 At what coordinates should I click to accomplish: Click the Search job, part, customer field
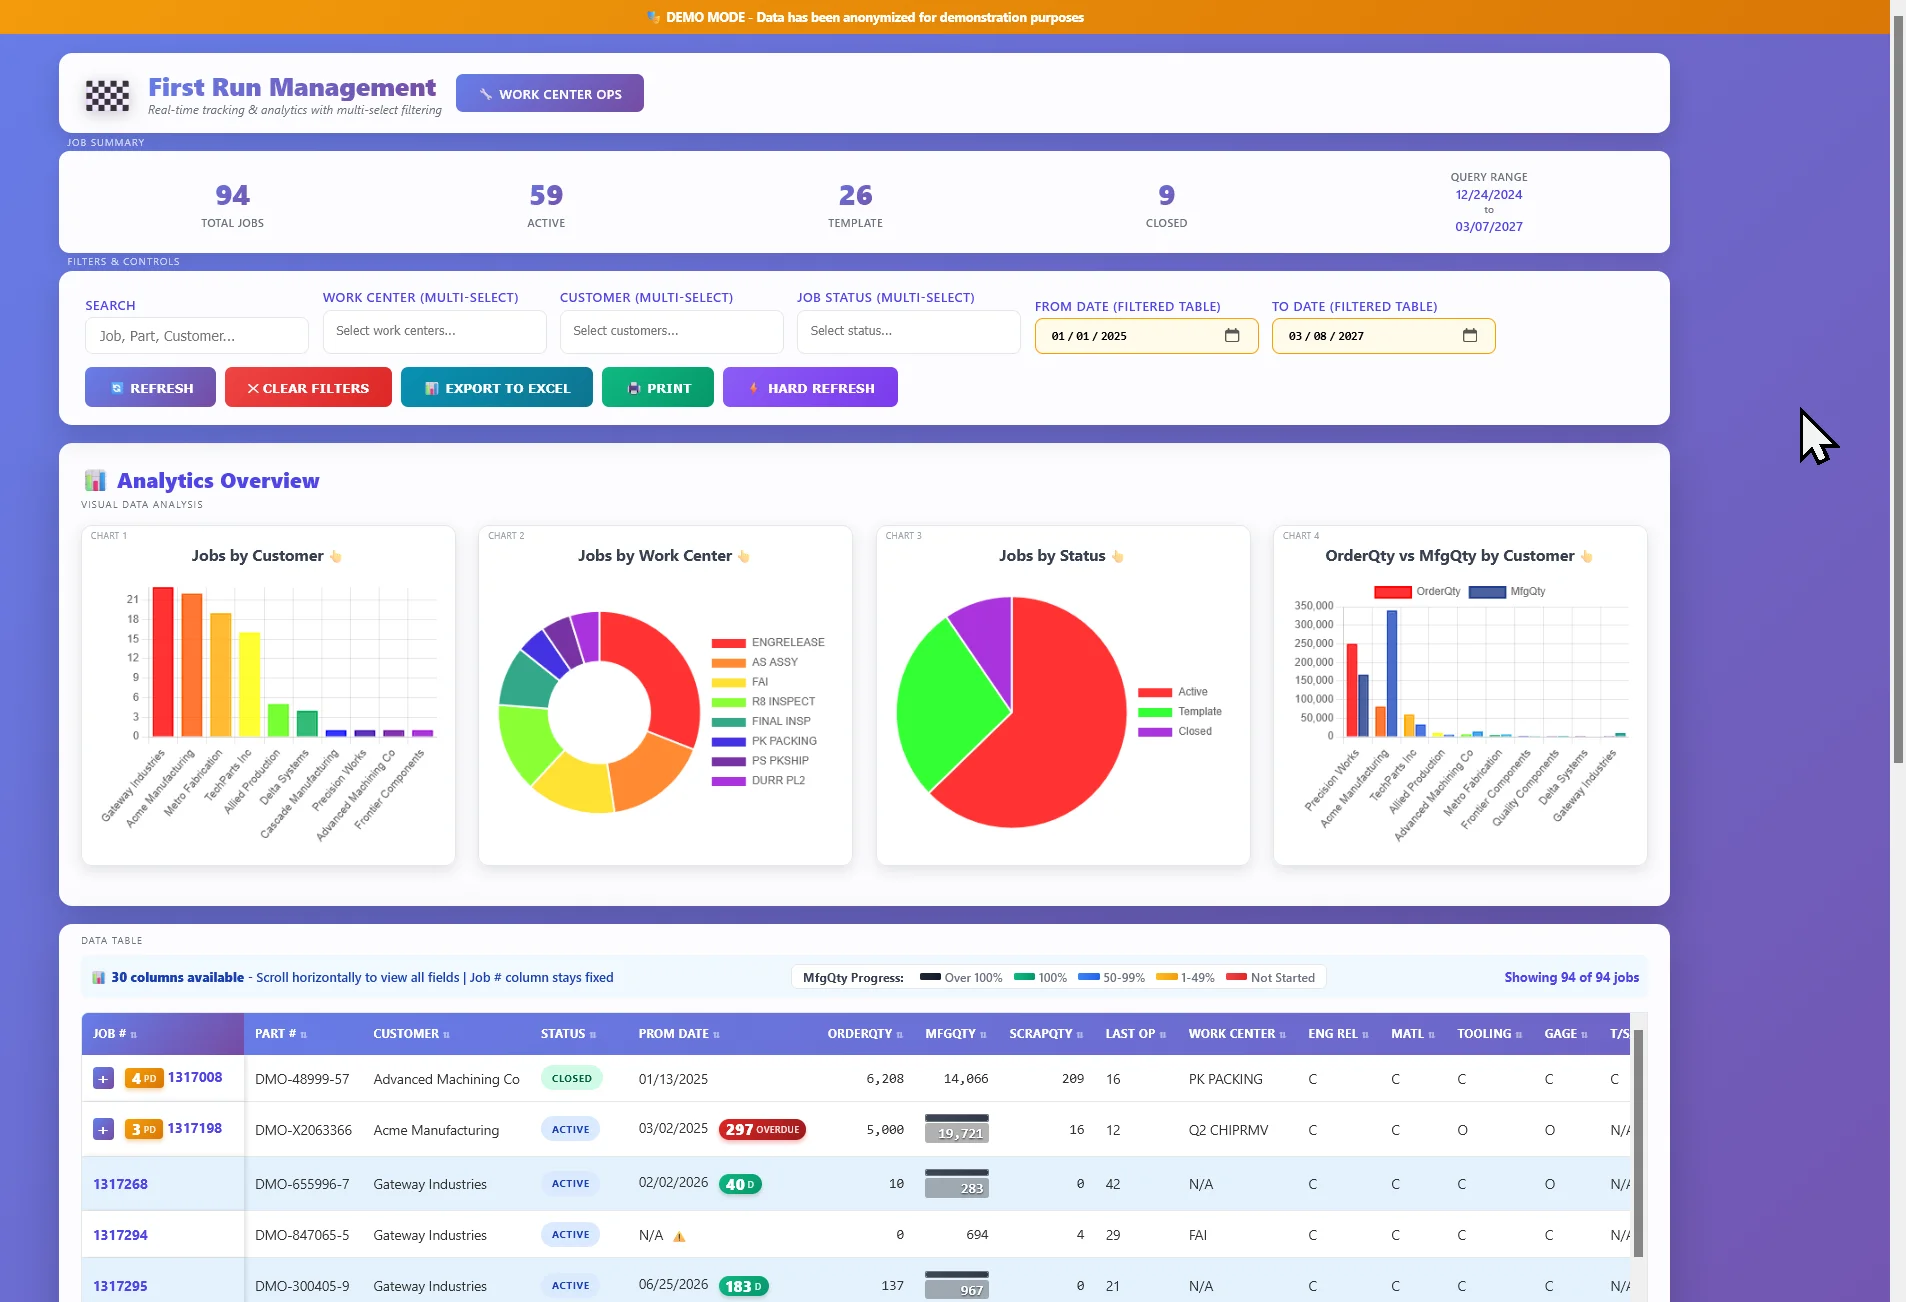(196, 336)
